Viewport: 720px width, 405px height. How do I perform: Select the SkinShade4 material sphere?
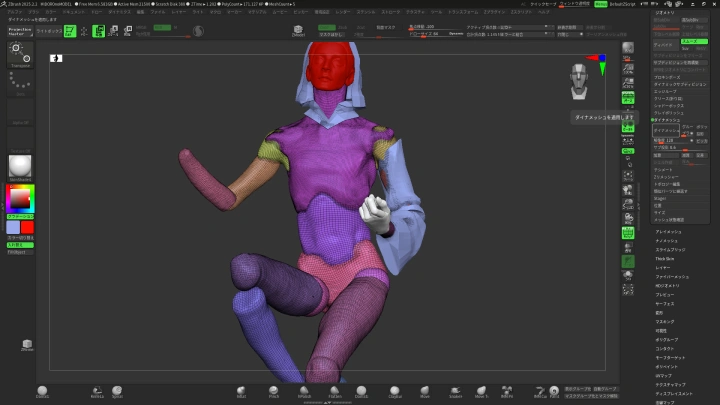pyautogui.click(x=20, y=167)
